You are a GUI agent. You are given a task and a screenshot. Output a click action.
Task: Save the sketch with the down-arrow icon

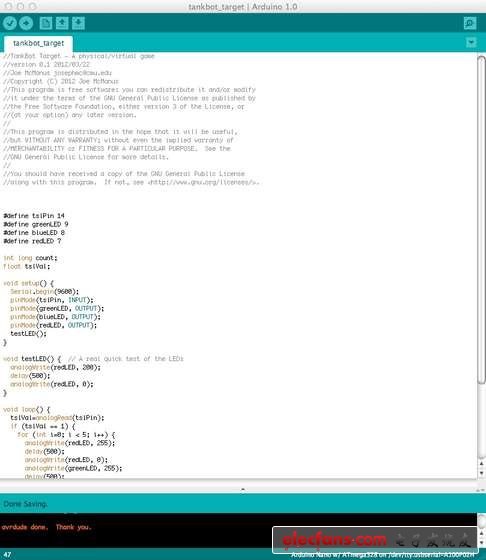[x=78, y=23]
